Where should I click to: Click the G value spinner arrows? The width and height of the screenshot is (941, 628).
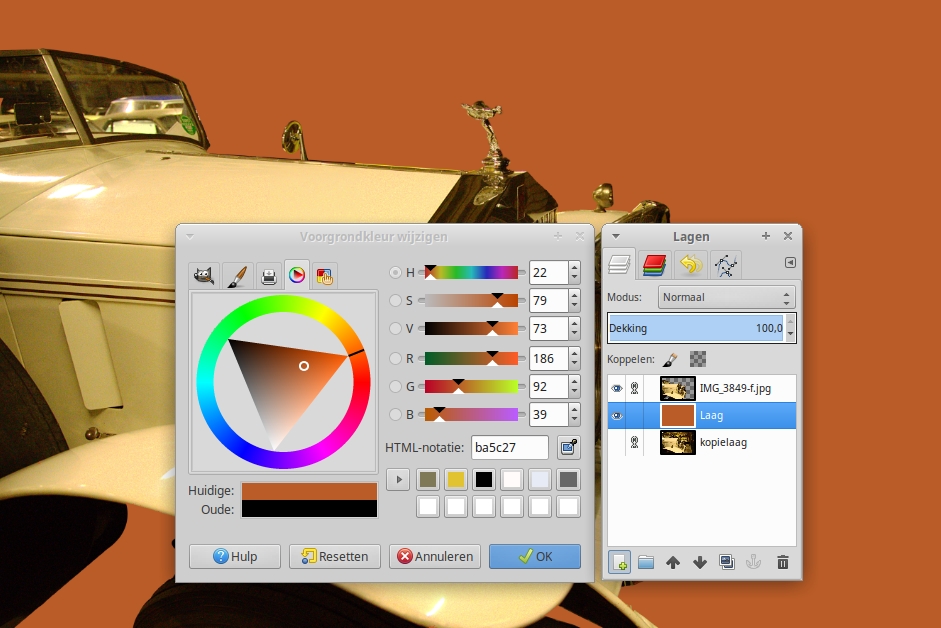574,387
